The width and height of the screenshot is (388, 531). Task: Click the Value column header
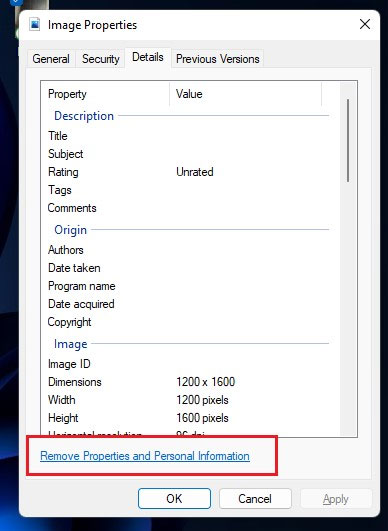(245, 94)
